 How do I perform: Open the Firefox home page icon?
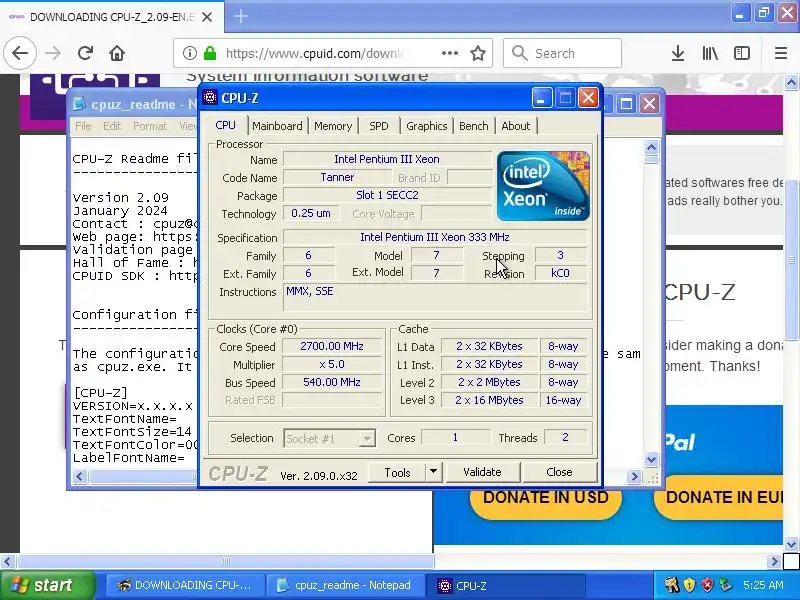[x=117, y=53]
